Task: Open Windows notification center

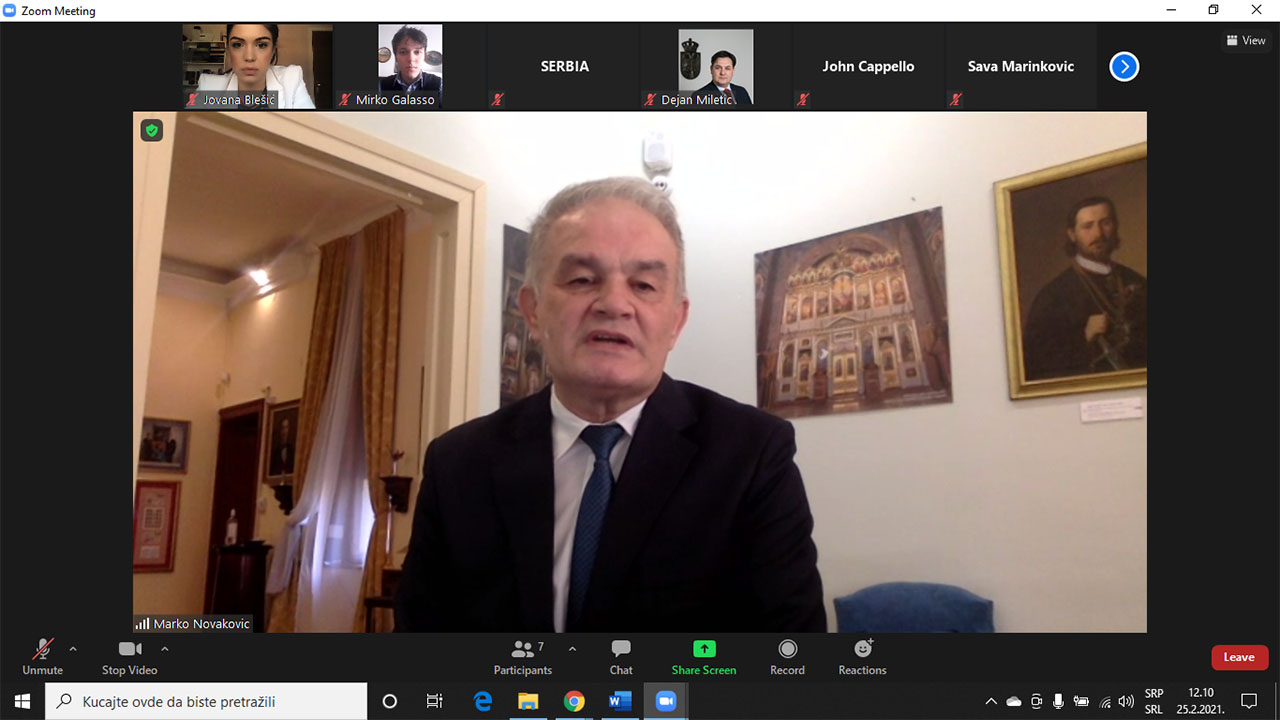Action: pyautogui.click(x=1249, y=701)
